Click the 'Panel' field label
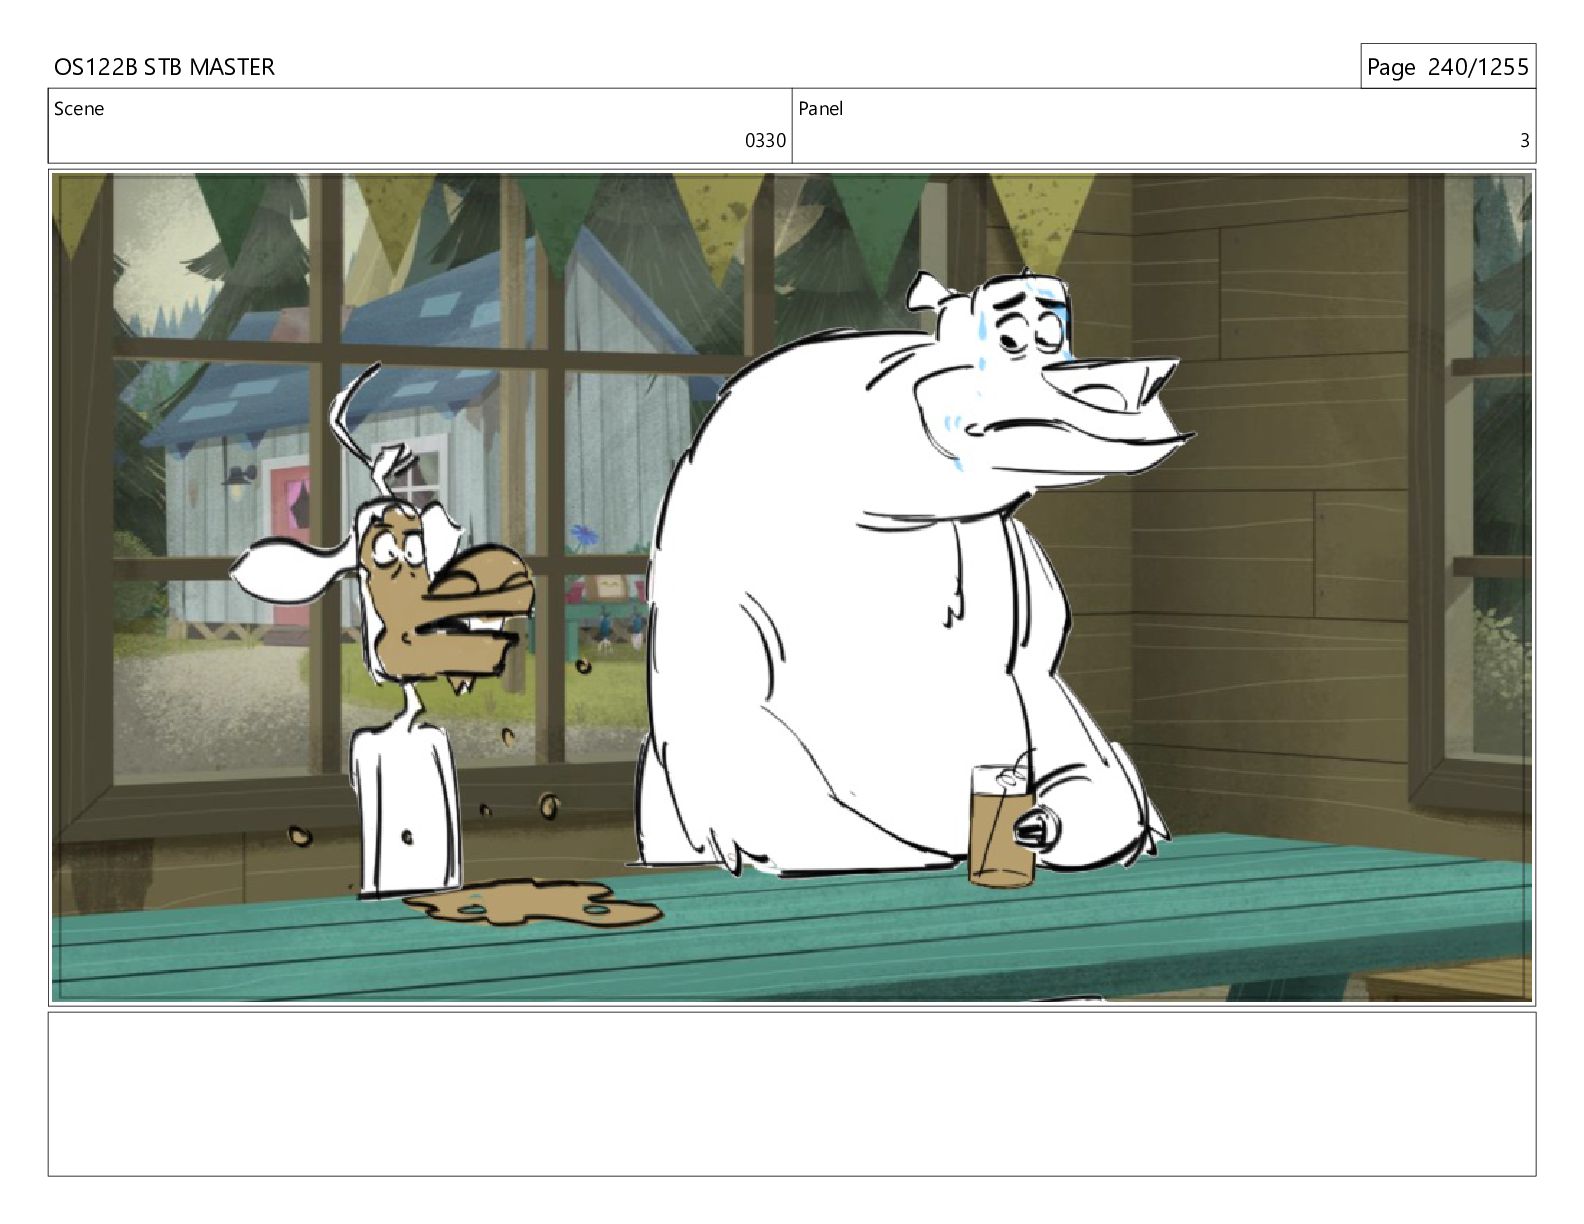Viewport: 1584px width, 1224px height. (820, 109)
